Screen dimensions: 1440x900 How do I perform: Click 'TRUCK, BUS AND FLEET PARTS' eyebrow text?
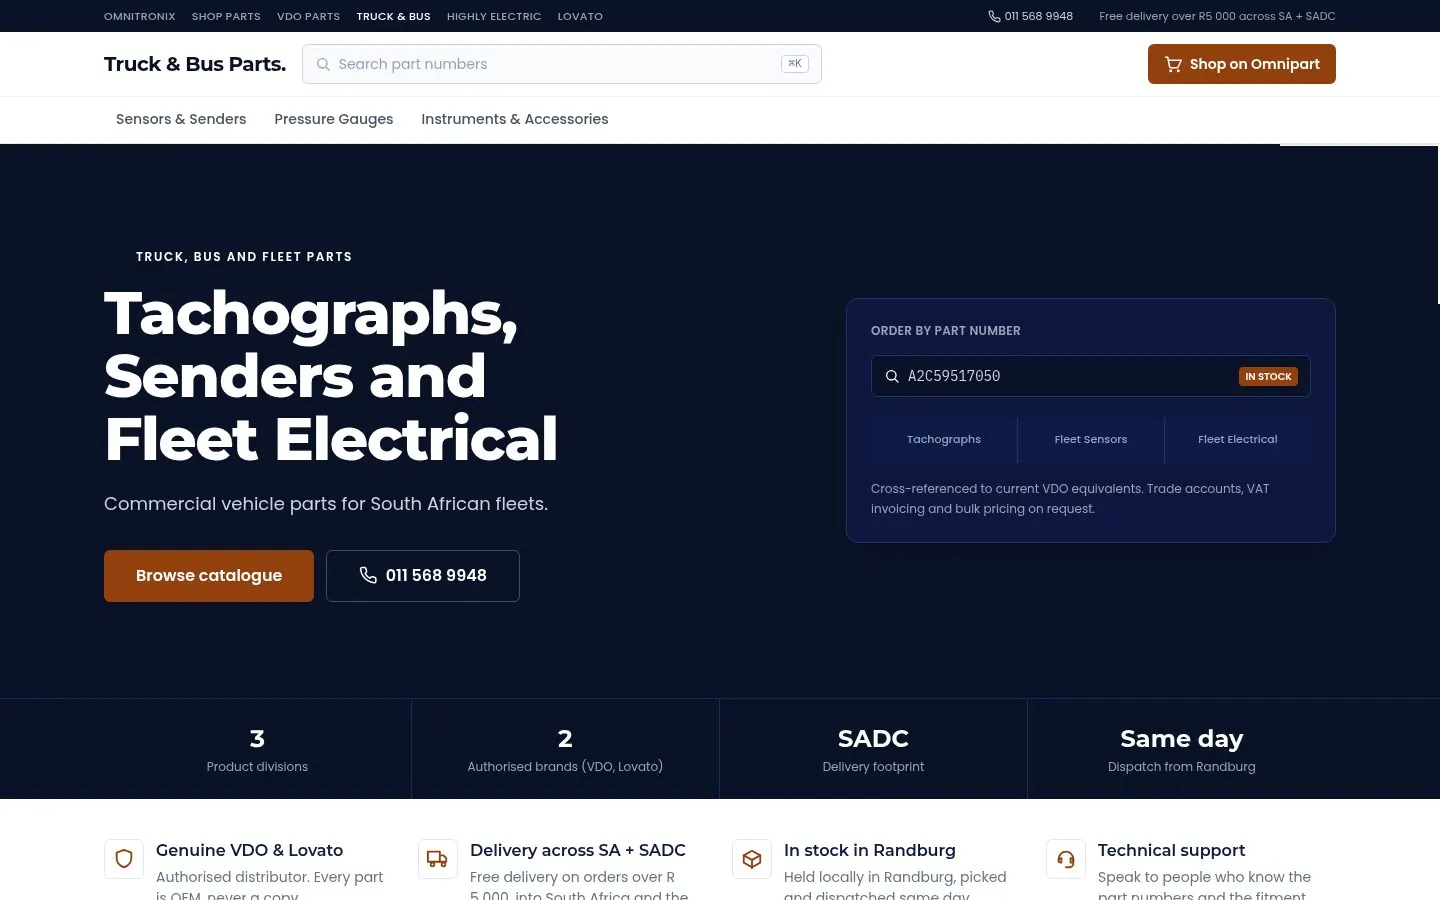pos(244,257)
